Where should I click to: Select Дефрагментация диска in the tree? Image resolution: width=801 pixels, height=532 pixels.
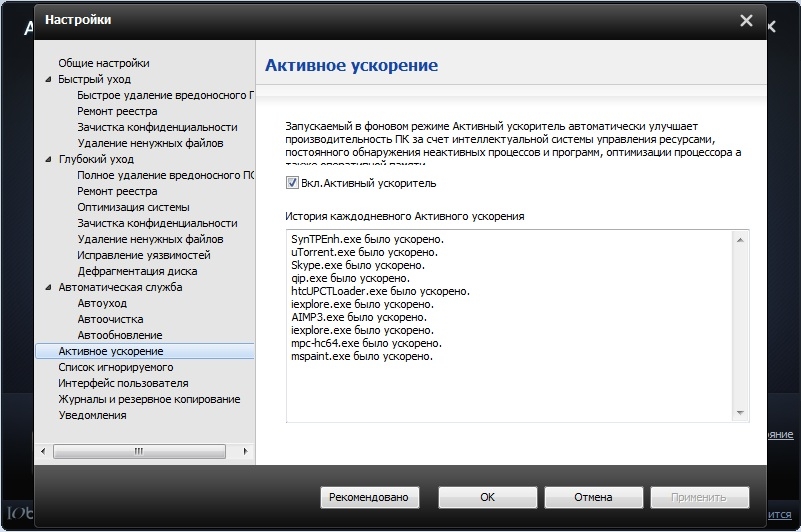tap(137, 271)
